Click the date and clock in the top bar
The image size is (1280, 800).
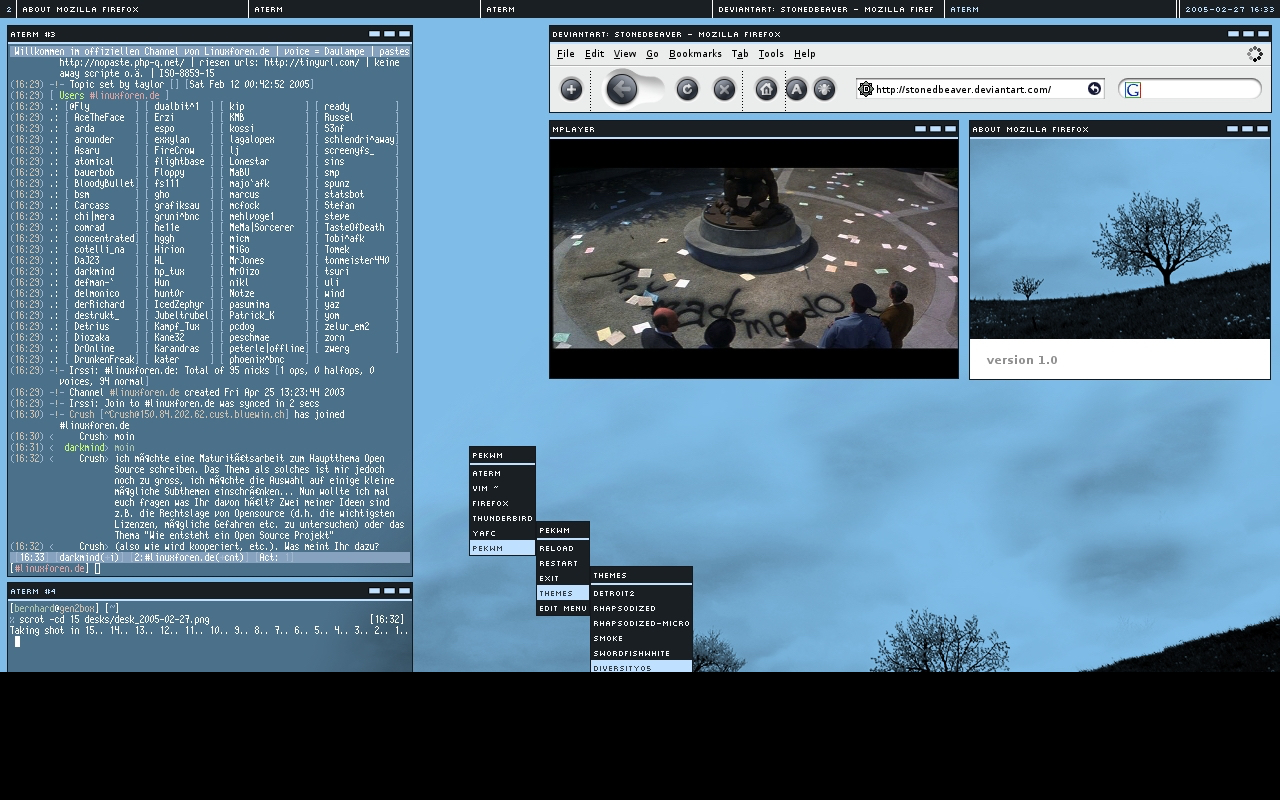pyautogui.click(x=1229, y=9)
